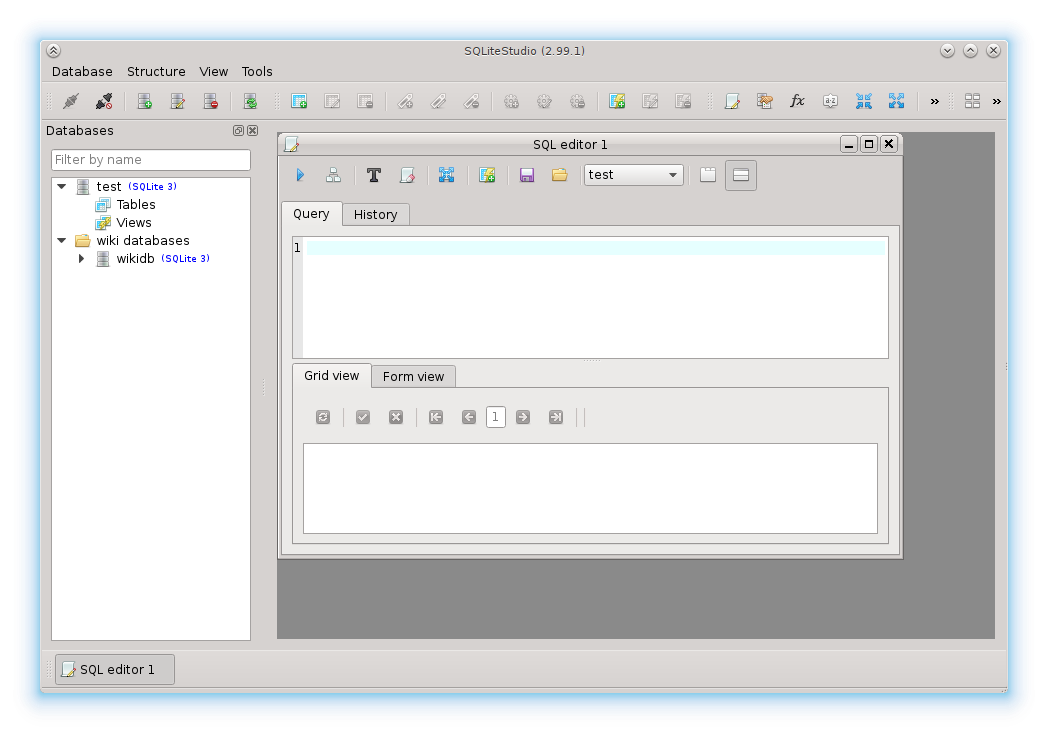The image size is (1048, 733).
Task: Click the Delete table icon in main toolbar
Action: click(x=365, y=102)
